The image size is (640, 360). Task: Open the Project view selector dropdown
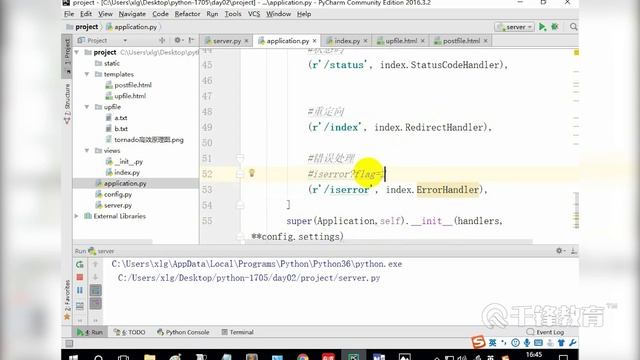click(125, 40)
